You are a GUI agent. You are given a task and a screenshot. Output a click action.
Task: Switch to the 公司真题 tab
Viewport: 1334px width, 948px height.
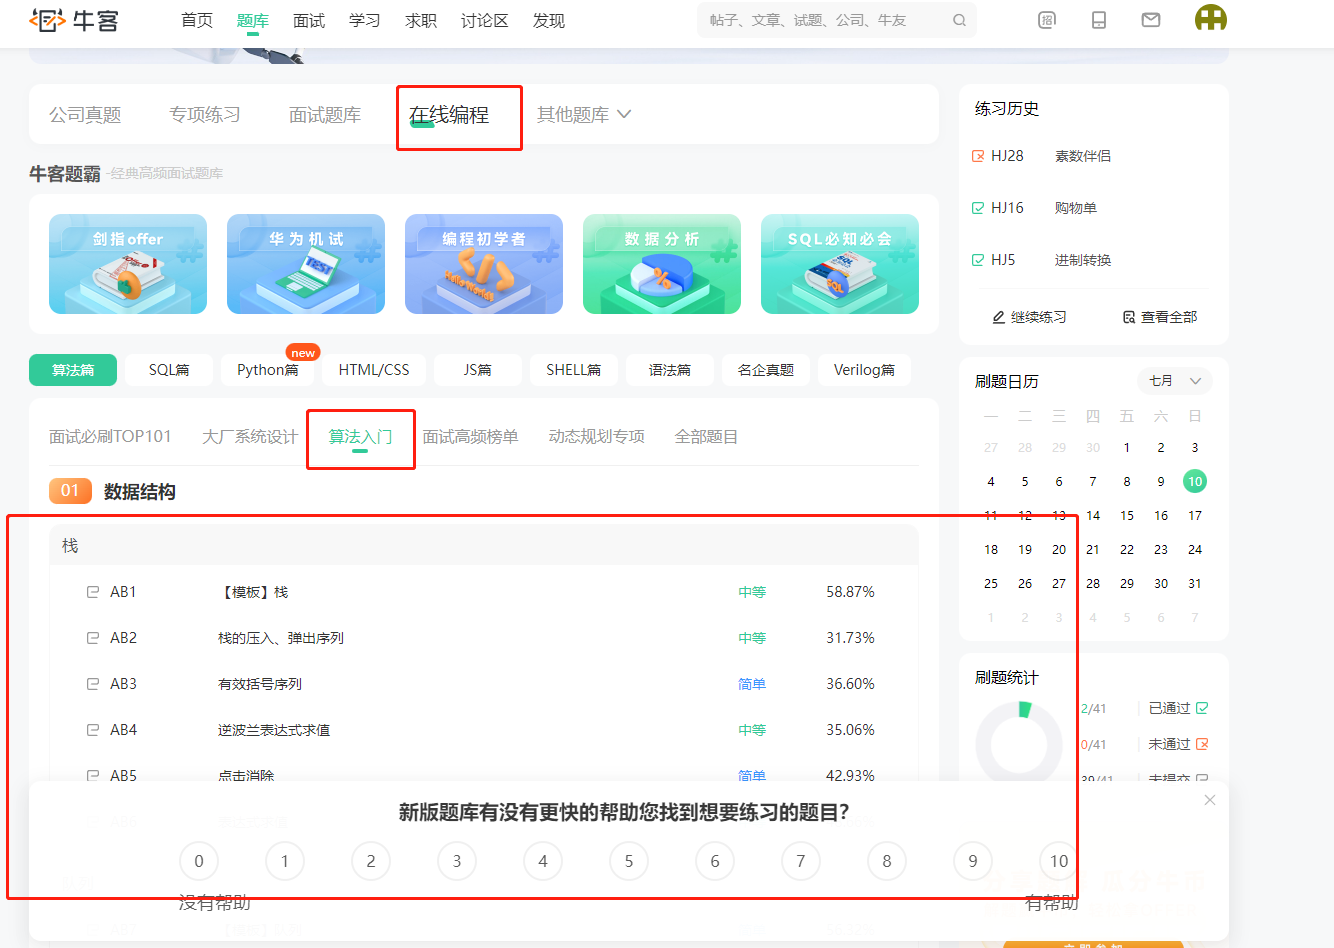coord(85,115)
